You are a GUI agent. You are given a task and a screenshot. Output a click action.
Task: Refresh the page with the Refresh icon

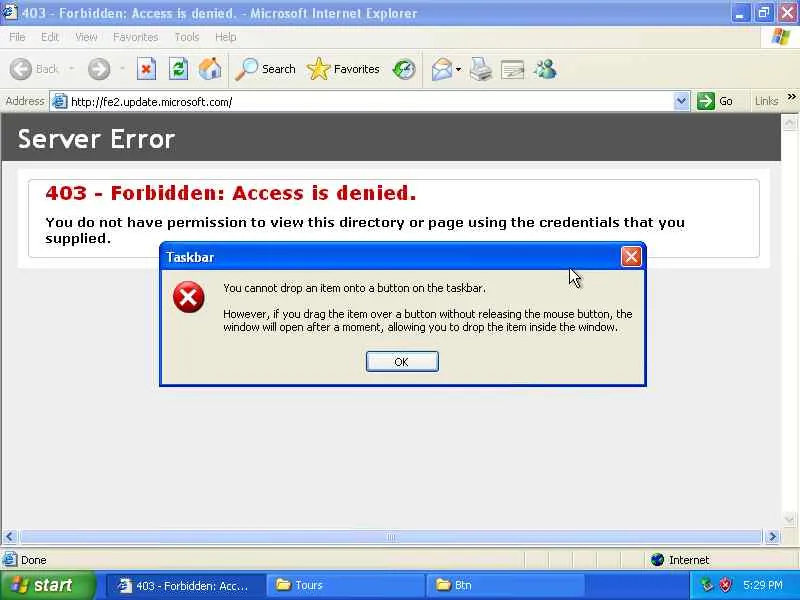coord(178,69)
